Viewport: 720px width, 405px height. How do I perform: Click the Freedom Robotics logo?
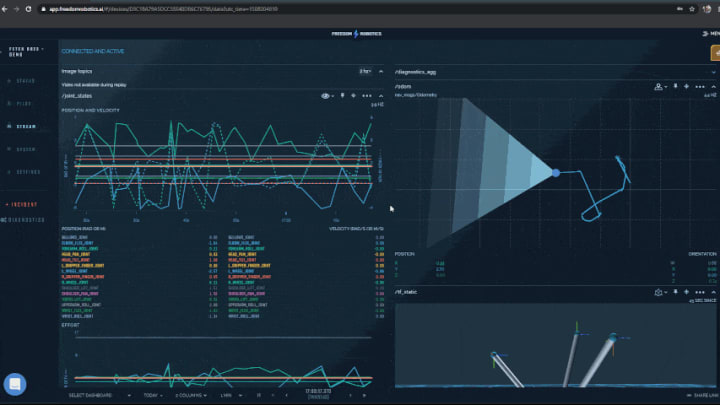click(x=356, y=34)
